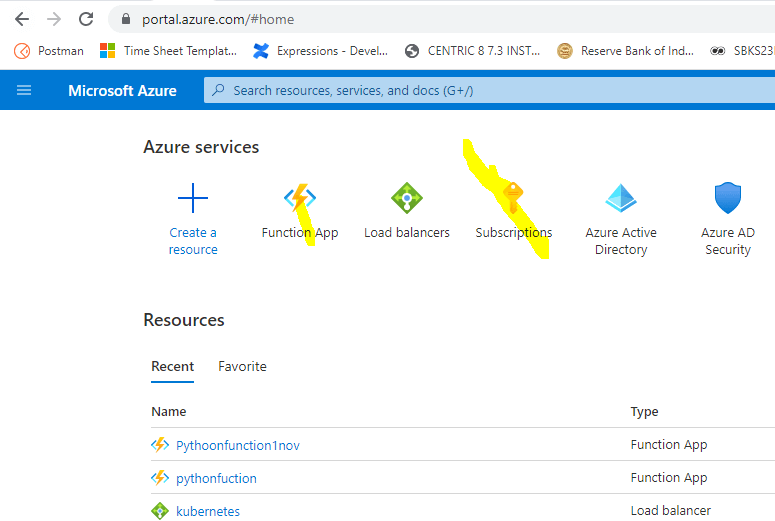Screen dimensions: 775x521
Task: Open the Pythoonfunction1nov resource link
Action: pos(238,445)
